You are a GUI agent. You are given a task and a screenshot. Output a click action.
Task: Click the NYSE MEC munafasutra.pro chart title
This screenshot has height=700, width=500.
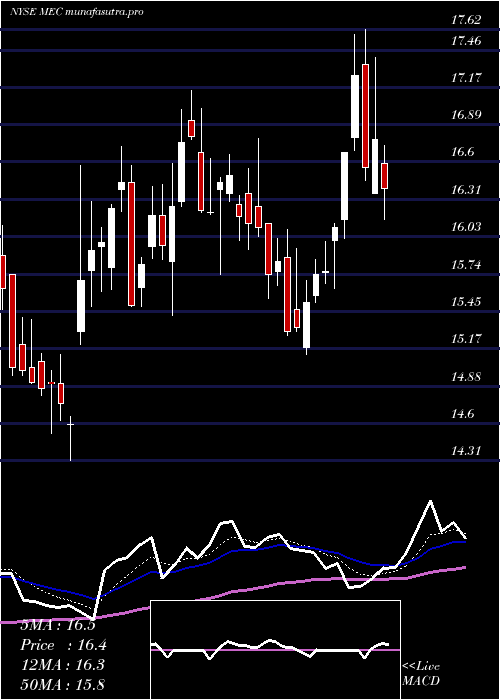click(x=77, y=12)
